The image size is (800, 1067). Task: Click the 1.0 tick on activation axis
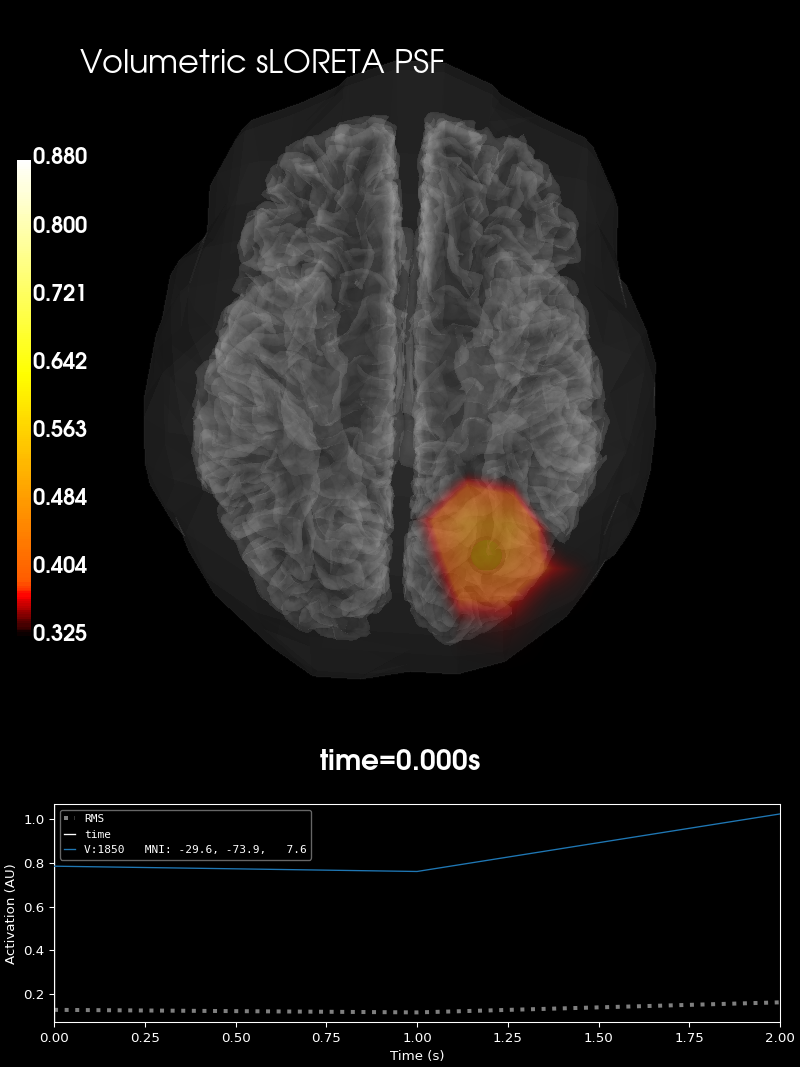coord(34,819)
